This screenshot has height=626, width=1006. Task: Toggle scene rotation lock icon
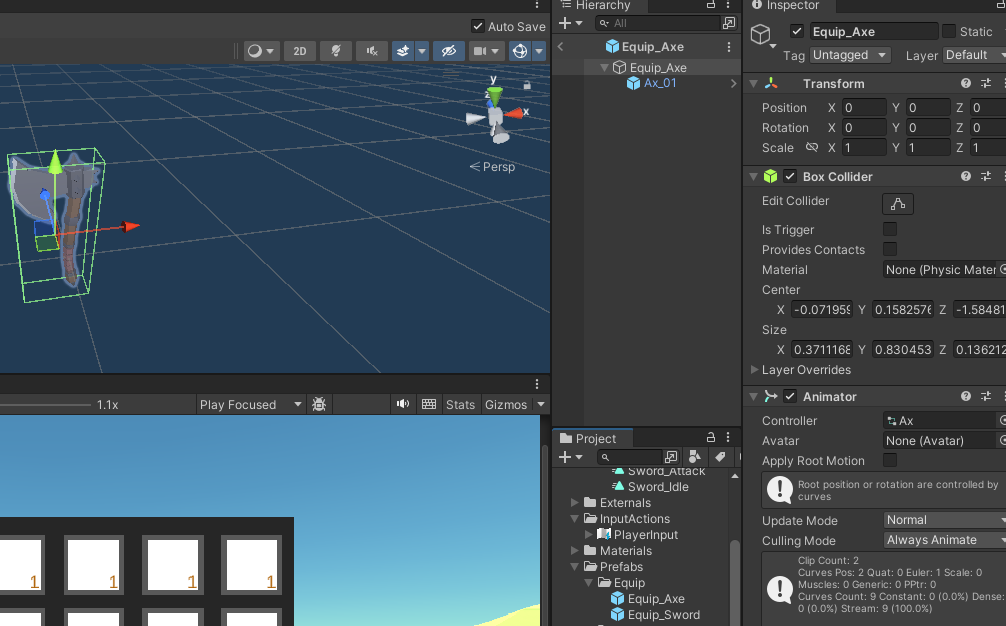point(527,85)
